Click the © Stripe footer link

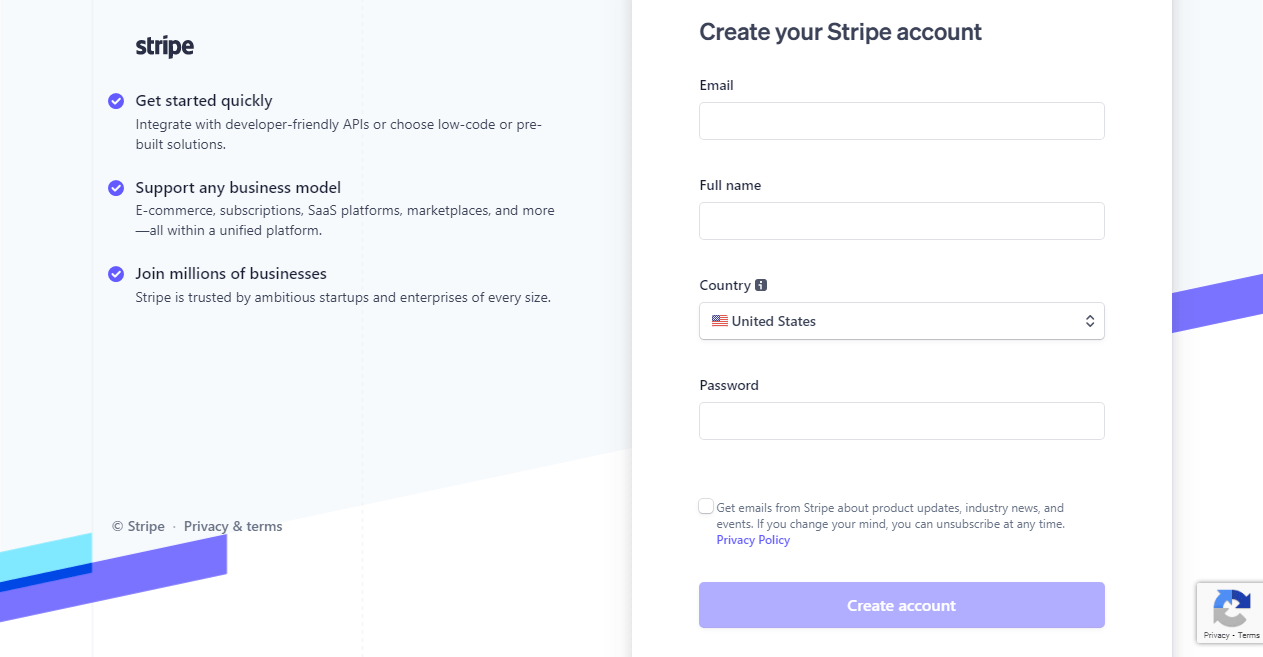(138, 526)
